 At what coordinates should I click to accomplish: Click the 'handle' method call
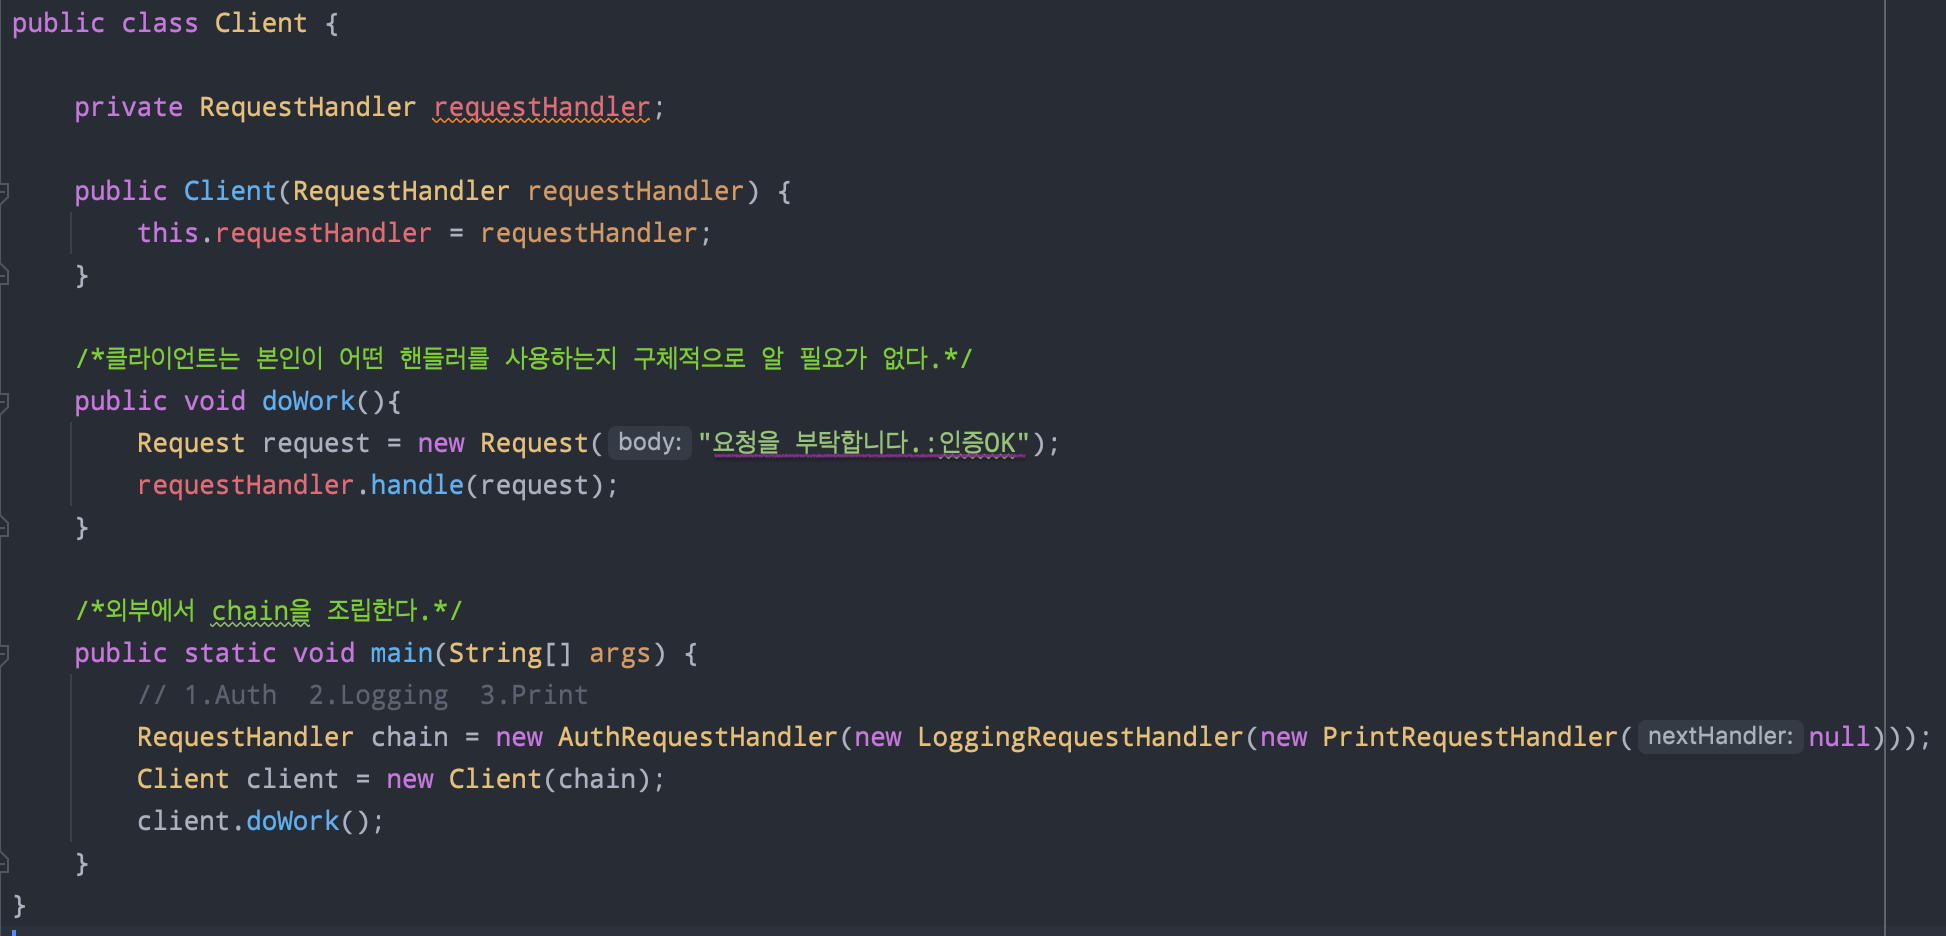[x=417, y=485]
